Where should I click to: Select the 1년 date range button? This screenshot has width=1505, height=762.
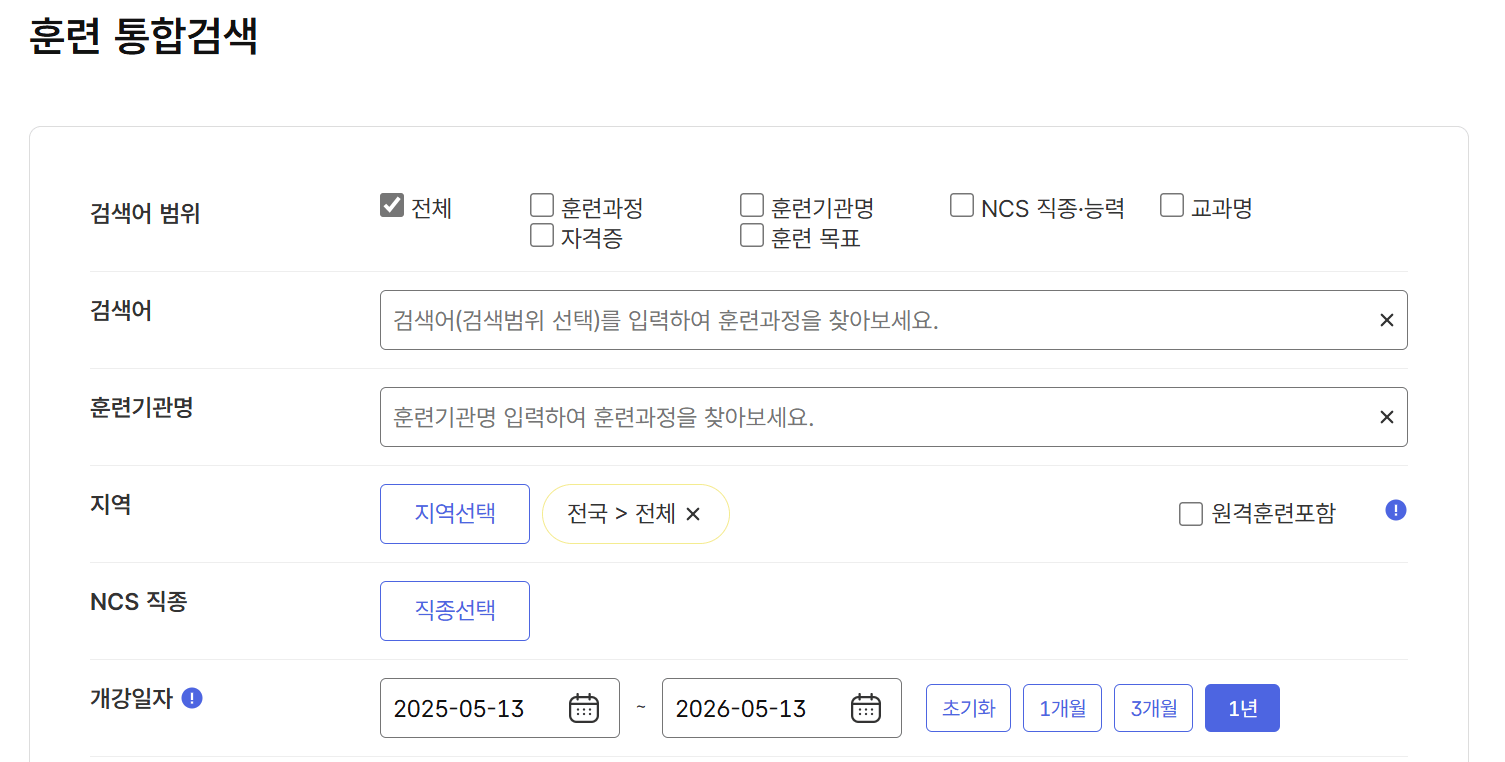pyautogui.click(x=1242, y=707)
